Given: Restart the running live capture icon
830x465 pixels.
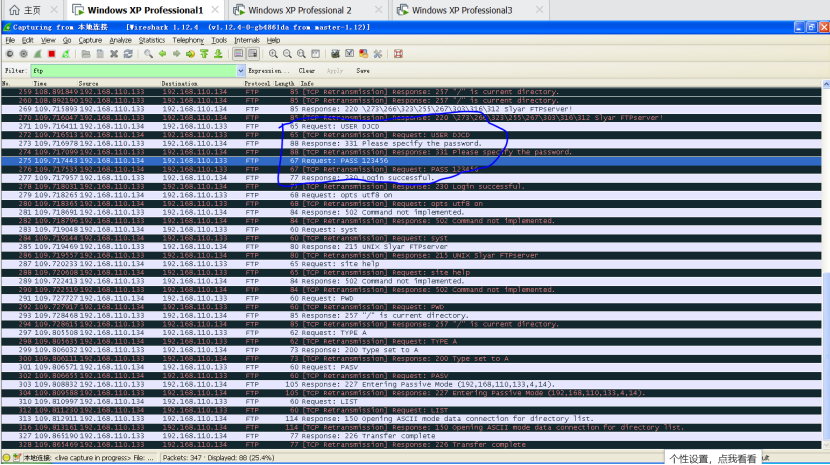Looking at the screenshot, I should (x=66, y=54).
